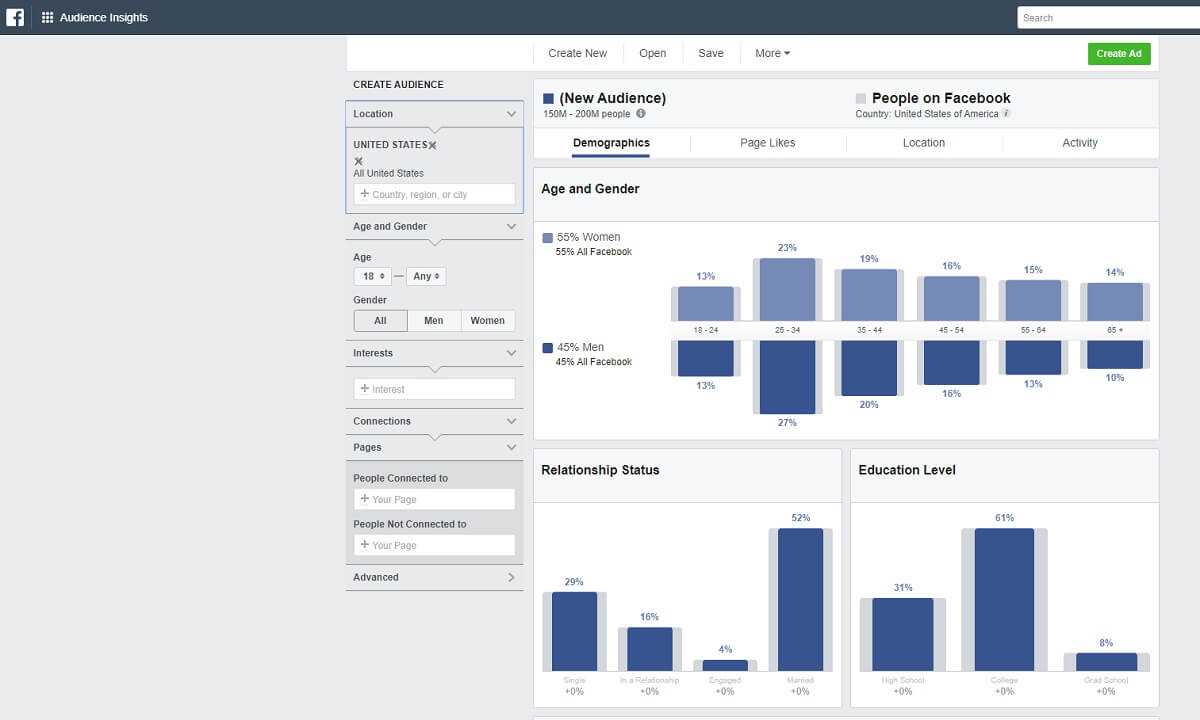Switch to Demographics tab

tap(611, 143)
